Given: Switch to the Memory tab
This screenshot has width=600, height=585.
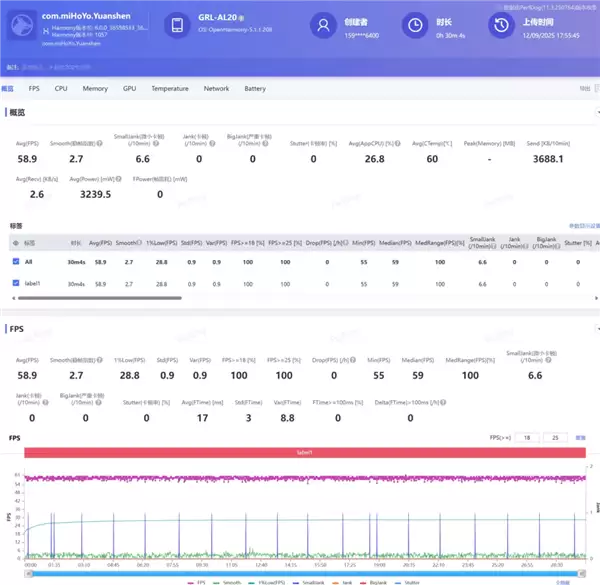Looking at the screenshot, I should tap(95, 89).
